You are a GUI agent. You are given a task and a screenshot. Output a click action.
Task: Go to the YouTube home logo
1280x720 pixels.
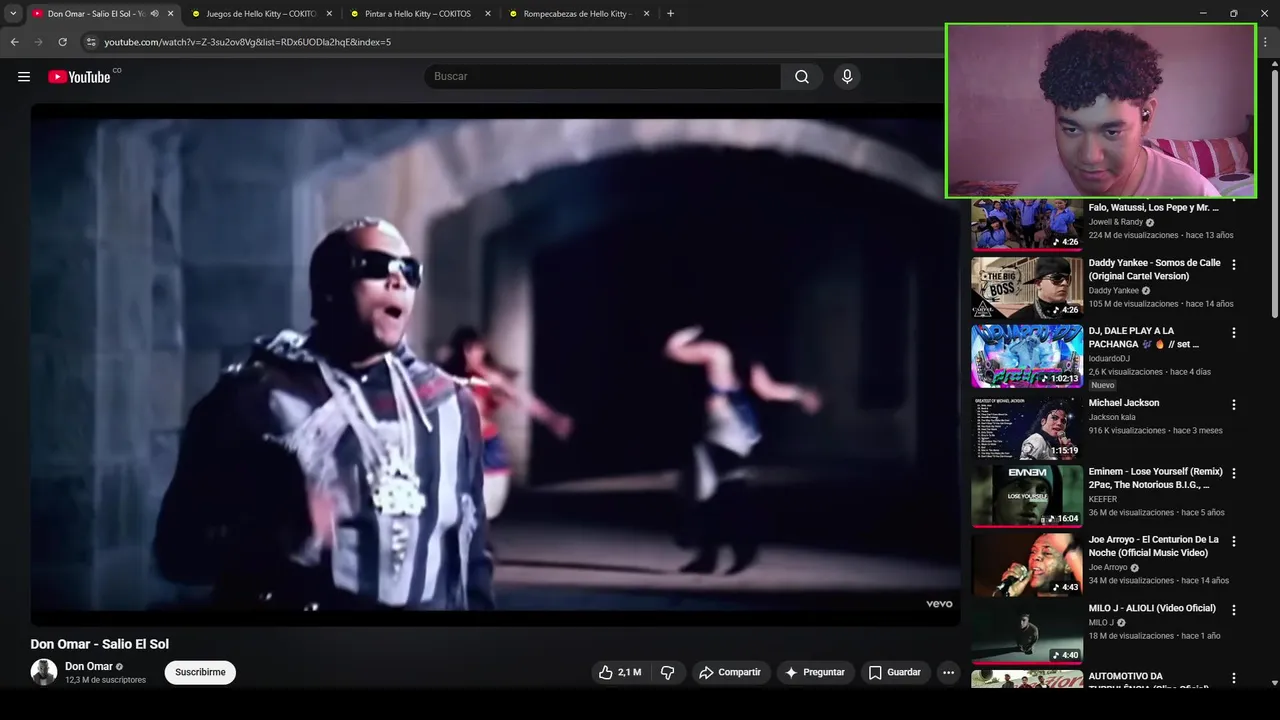pyautogui.click(x=80, y=77)
